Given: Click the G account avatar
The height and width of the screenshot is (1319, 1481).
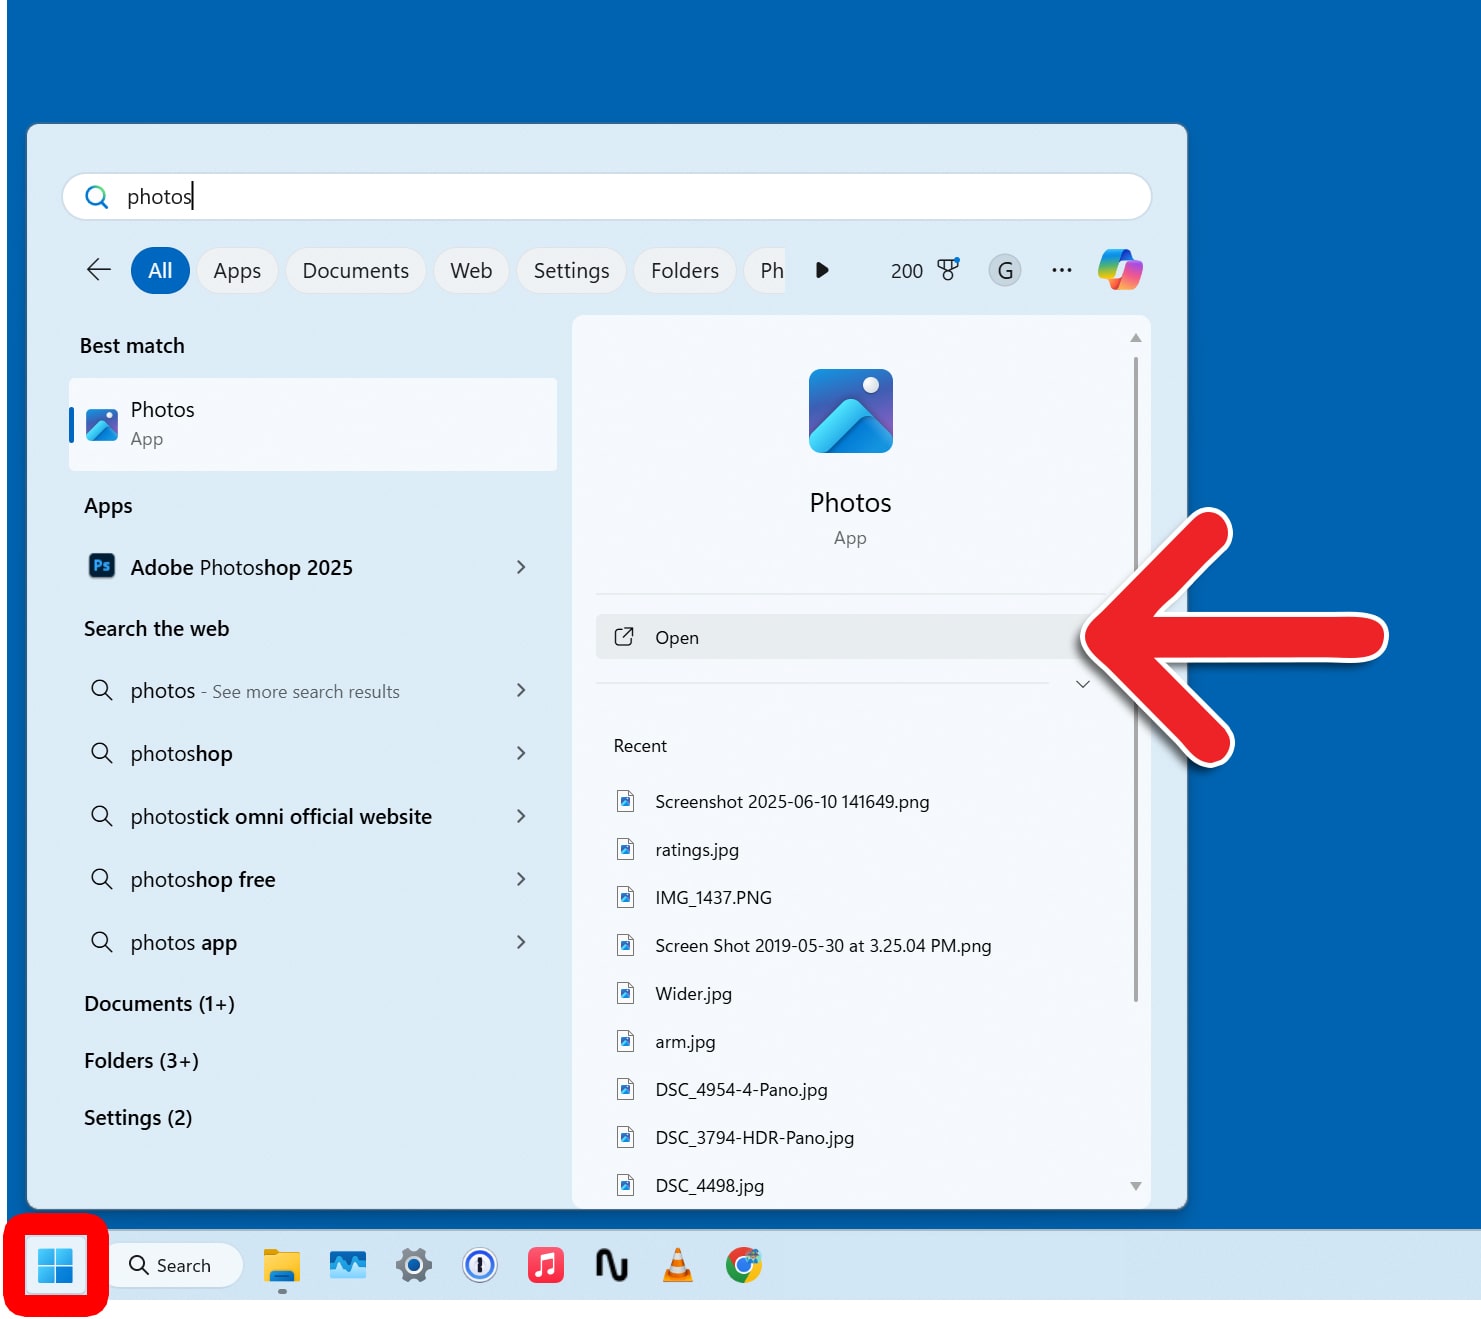Looking at the screenshot, I should [1005, 270].
